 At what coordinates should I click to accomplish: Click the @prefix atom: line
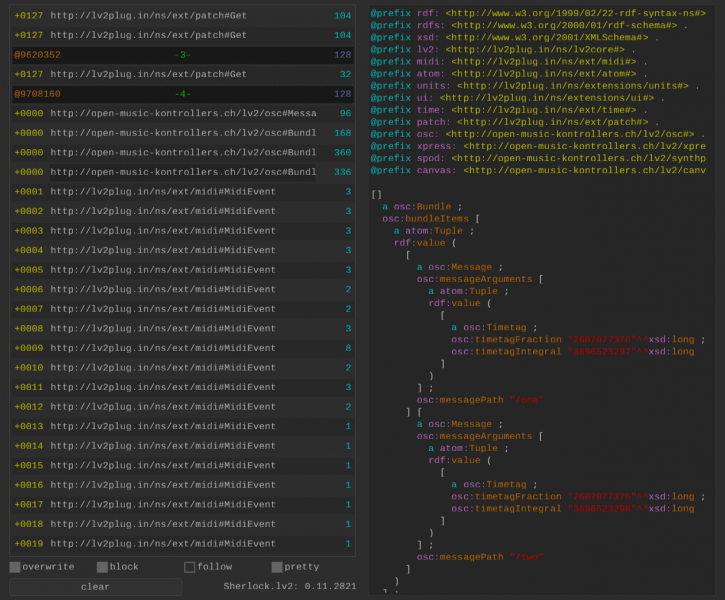pyautogui.click(x=509, y=73)
